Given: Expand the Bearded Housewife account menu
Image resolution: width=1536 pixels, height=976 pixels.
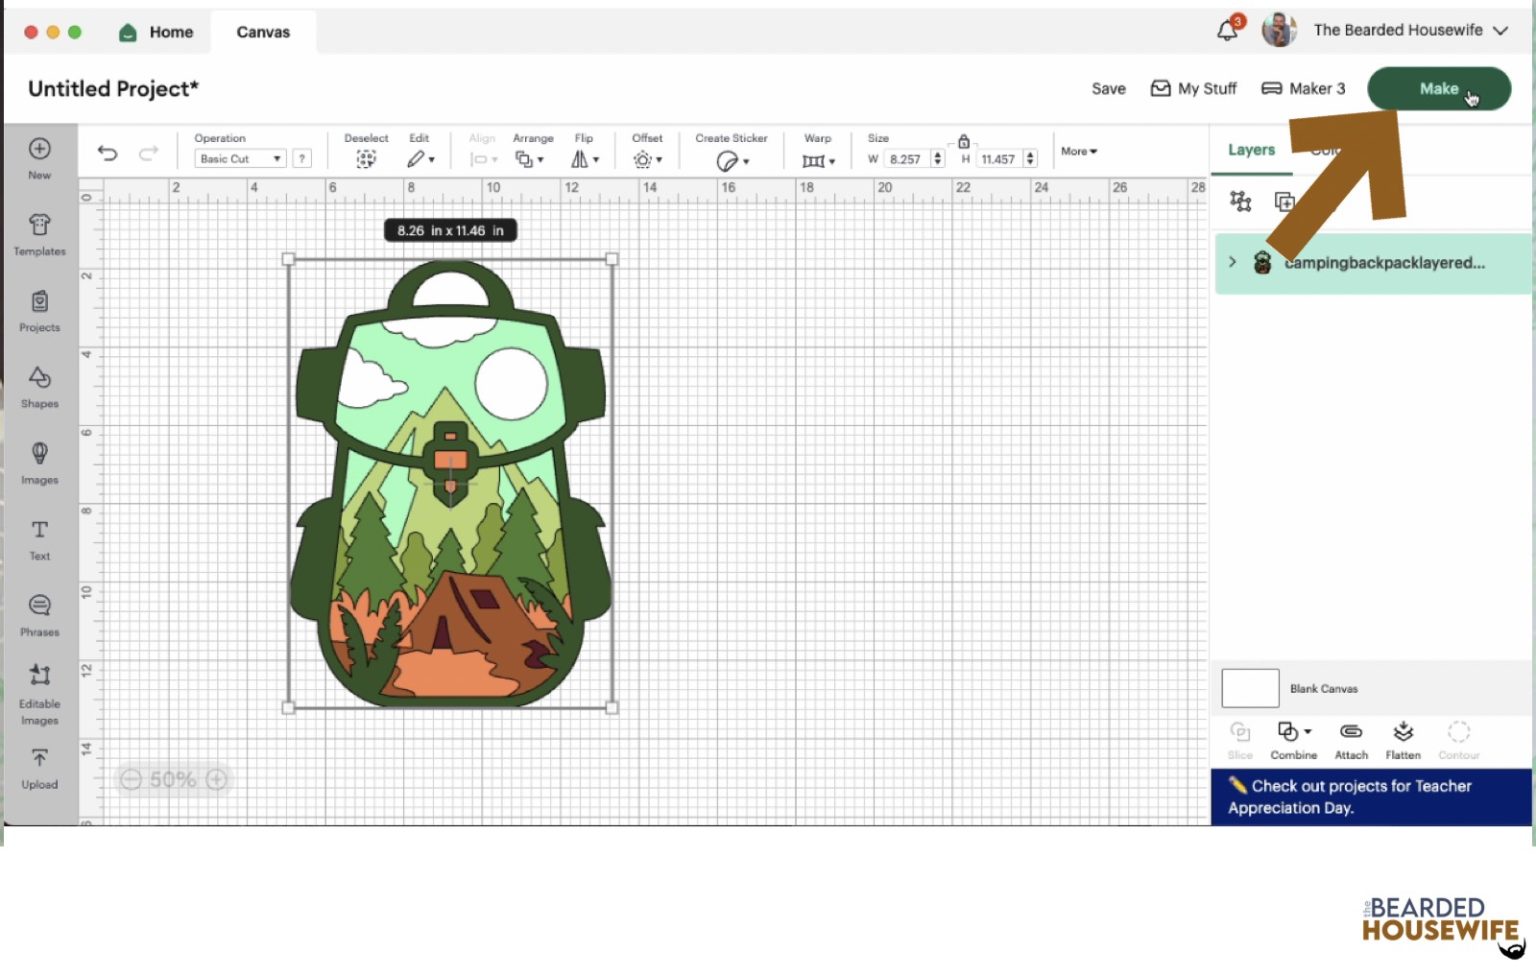Looking at the screenshot, I should click(1500, 31).
